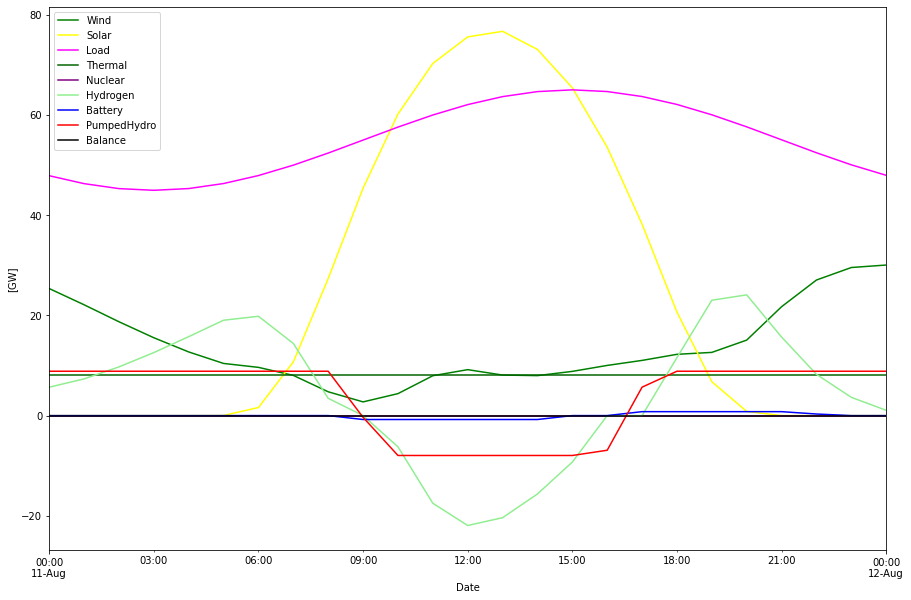Viewport: 911px width, 600px height.
Task: Click the Thermal legend label
Action: (x=106, y=66)
